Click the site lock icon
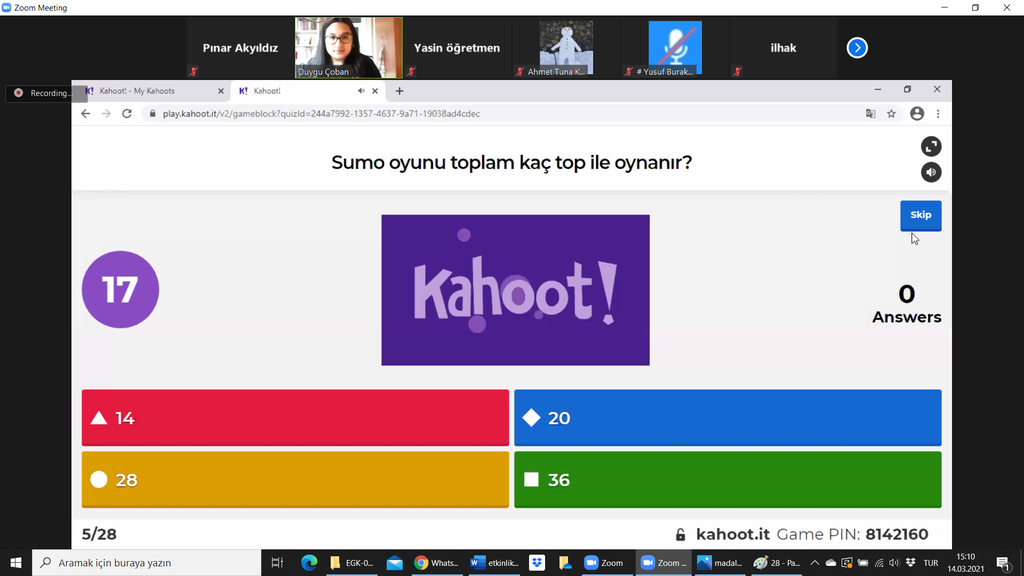The image size is (1024, 576). [x=153, y=114]
